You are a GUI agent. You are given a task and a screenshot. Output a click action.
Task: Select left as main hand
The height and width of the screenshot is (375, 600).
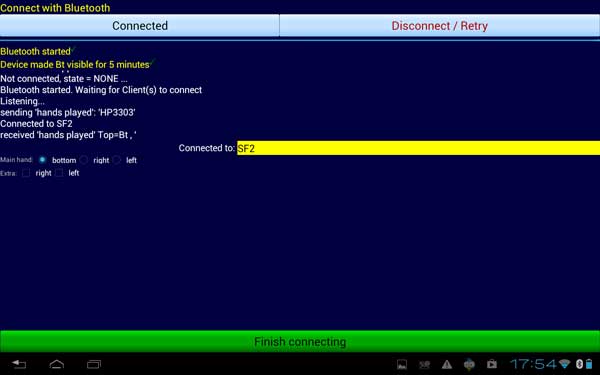117,160
